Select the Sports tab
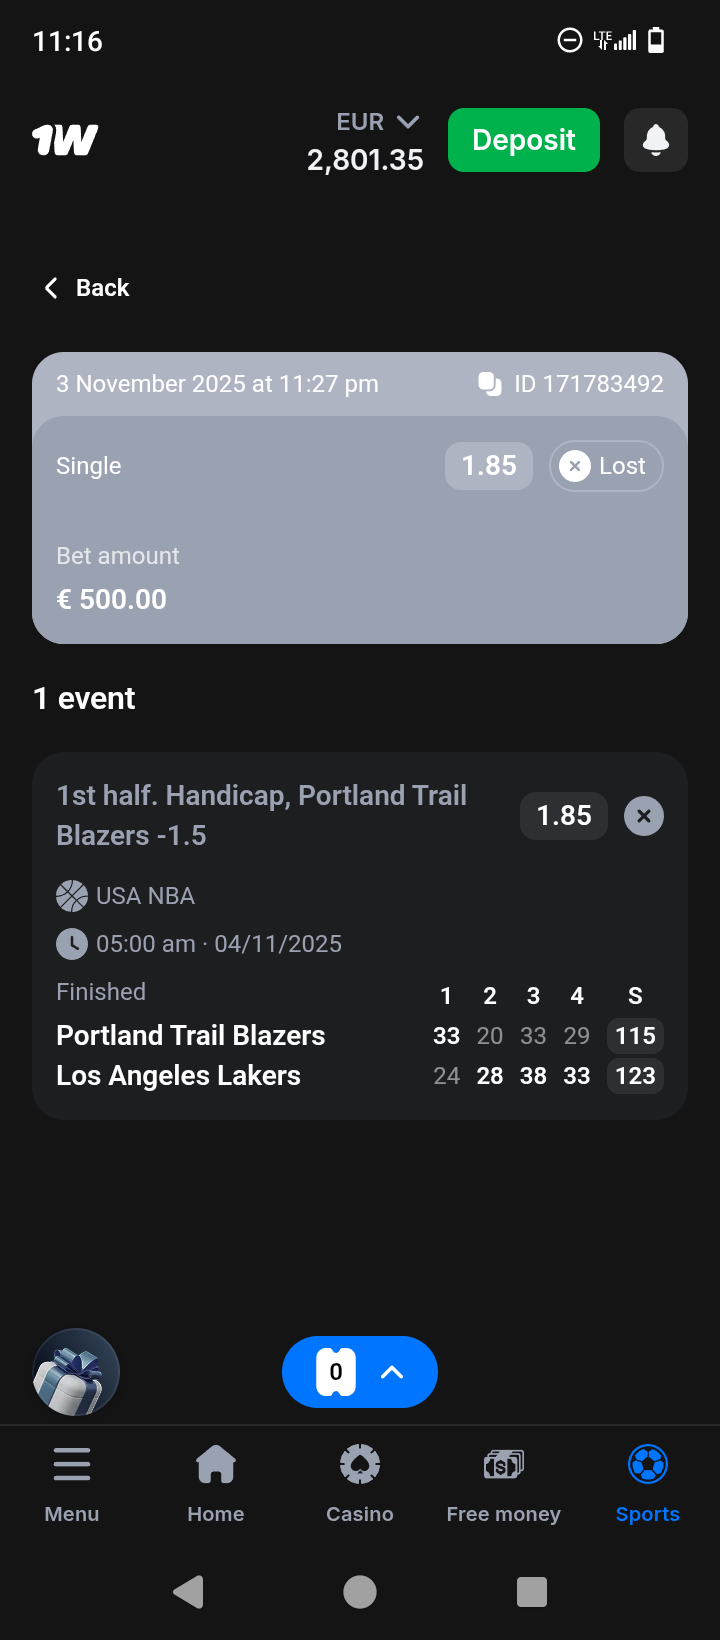 click(x=648, y=1484)
